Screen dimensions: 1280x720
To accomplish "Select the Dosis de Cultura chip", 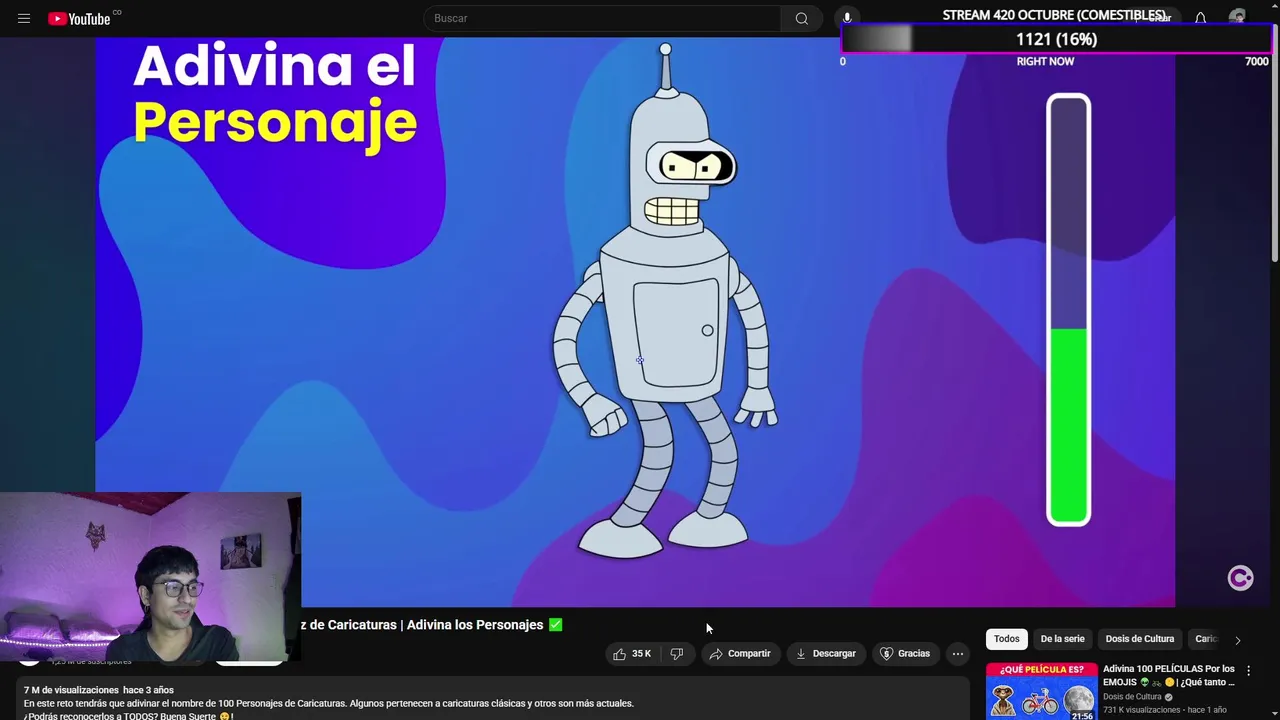I will coord(1140,639).
